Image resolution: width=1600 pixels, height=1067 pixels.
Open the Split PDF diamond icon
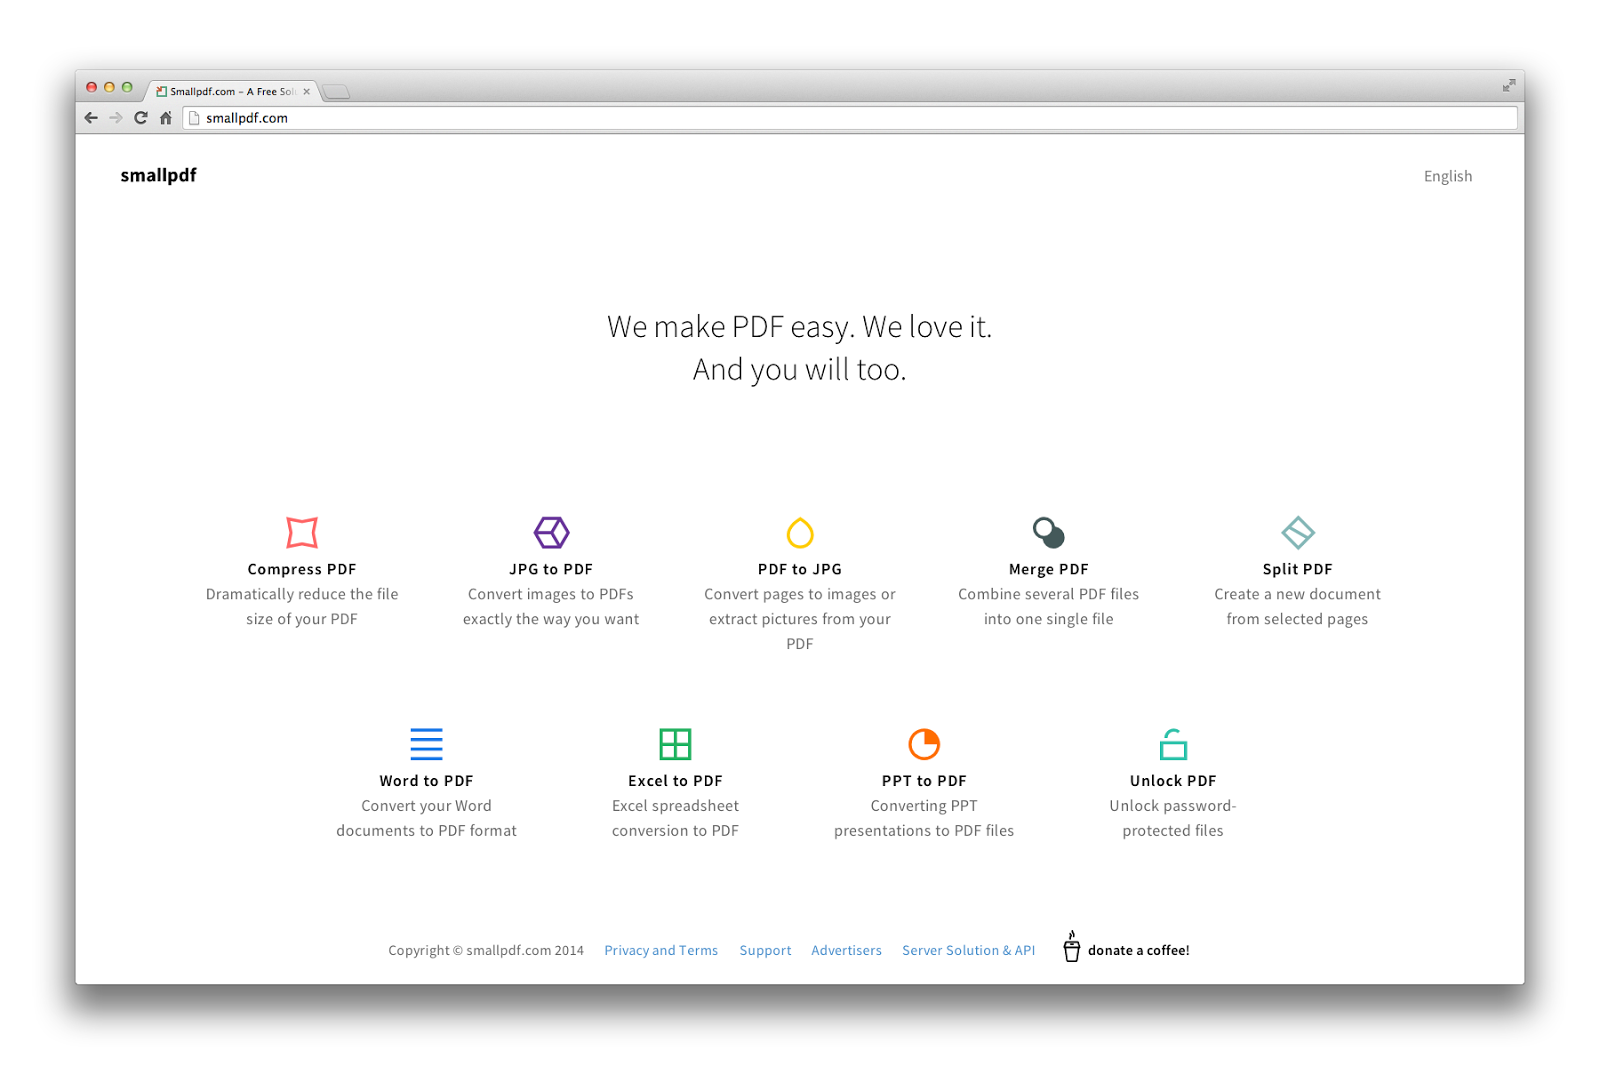1297,532
